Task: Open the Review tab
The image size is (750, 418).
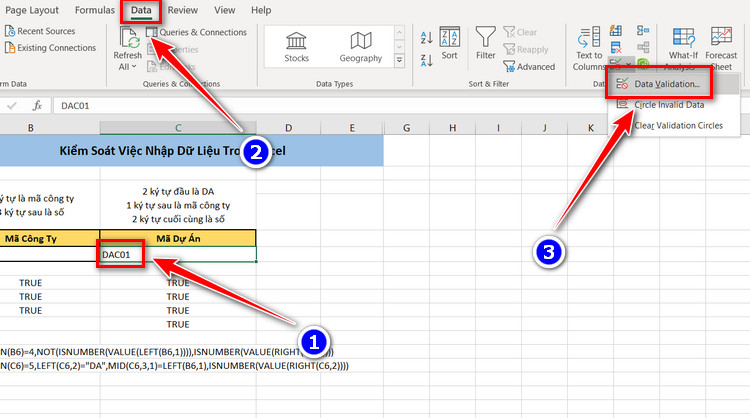Action: pos(182,10)
